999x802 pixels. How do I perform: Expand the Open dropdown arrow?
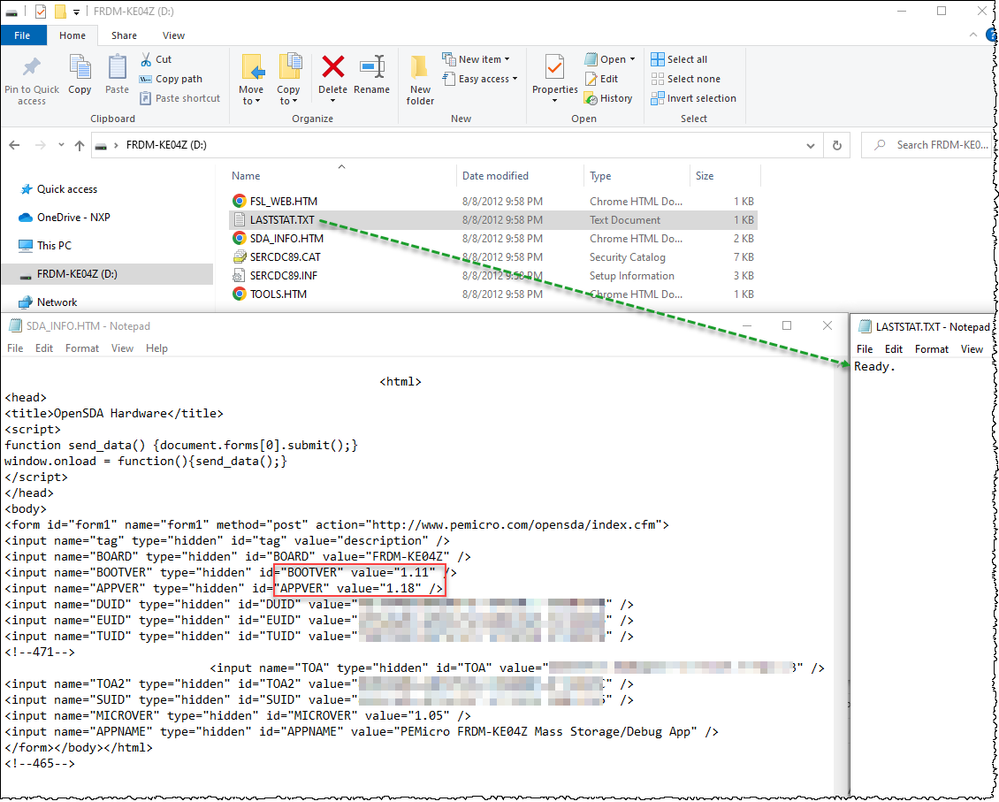(633, 59)
